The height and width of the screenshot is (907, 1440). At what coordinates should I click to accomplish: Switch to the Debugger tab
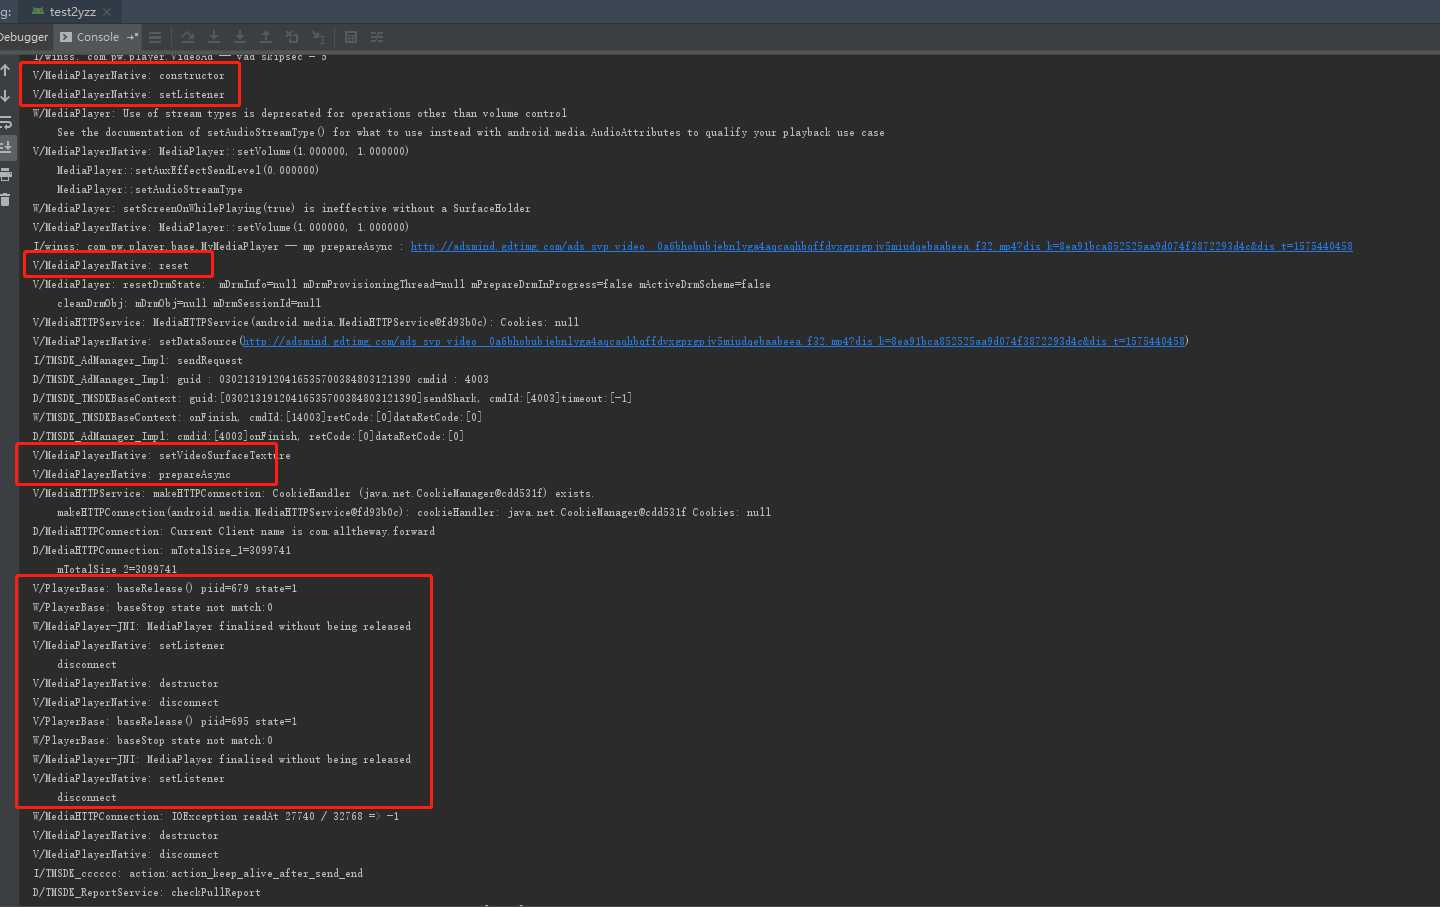click(x=24, y=37)
